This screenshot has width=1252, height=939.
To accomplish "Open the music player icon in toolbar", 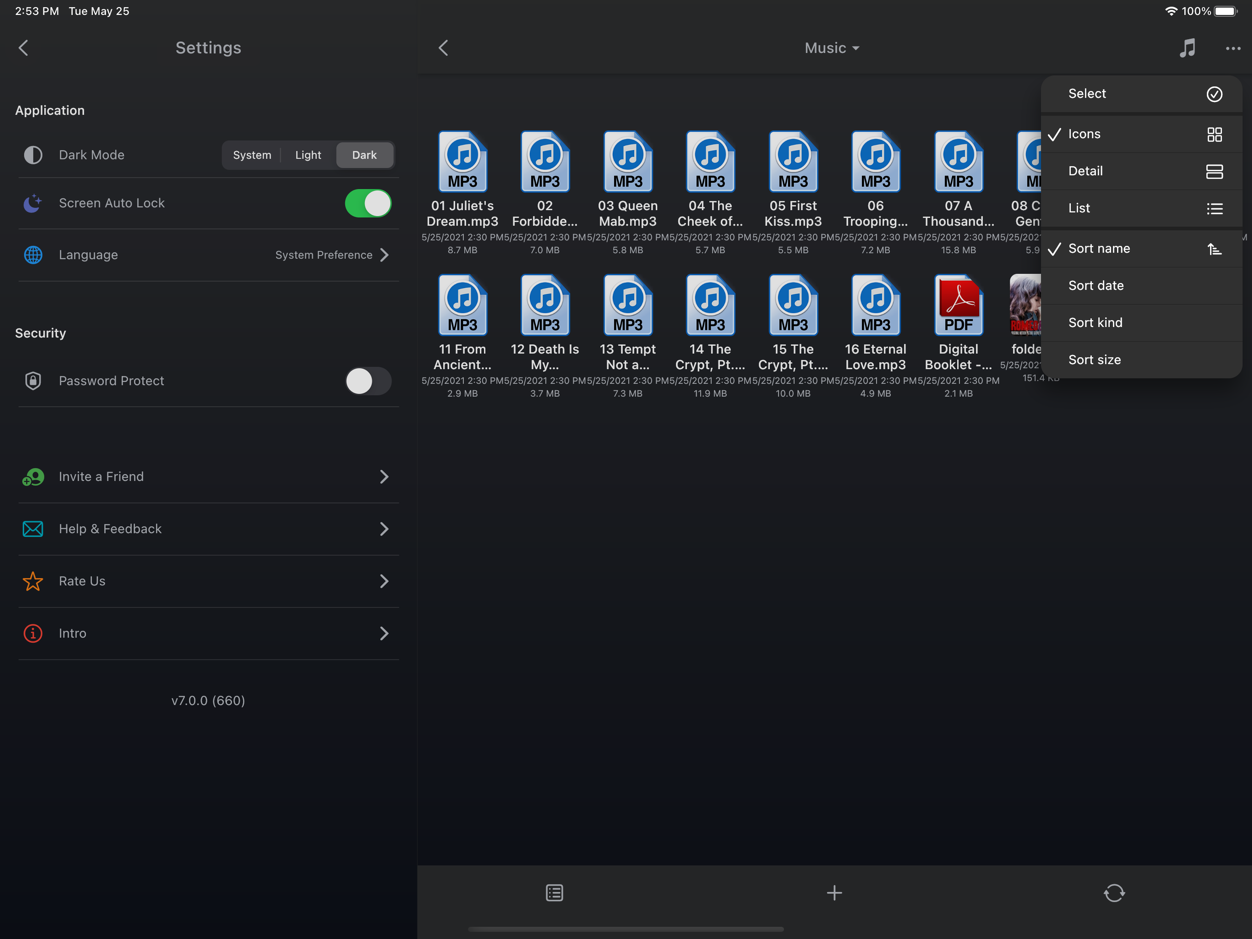I will 1187,47.
